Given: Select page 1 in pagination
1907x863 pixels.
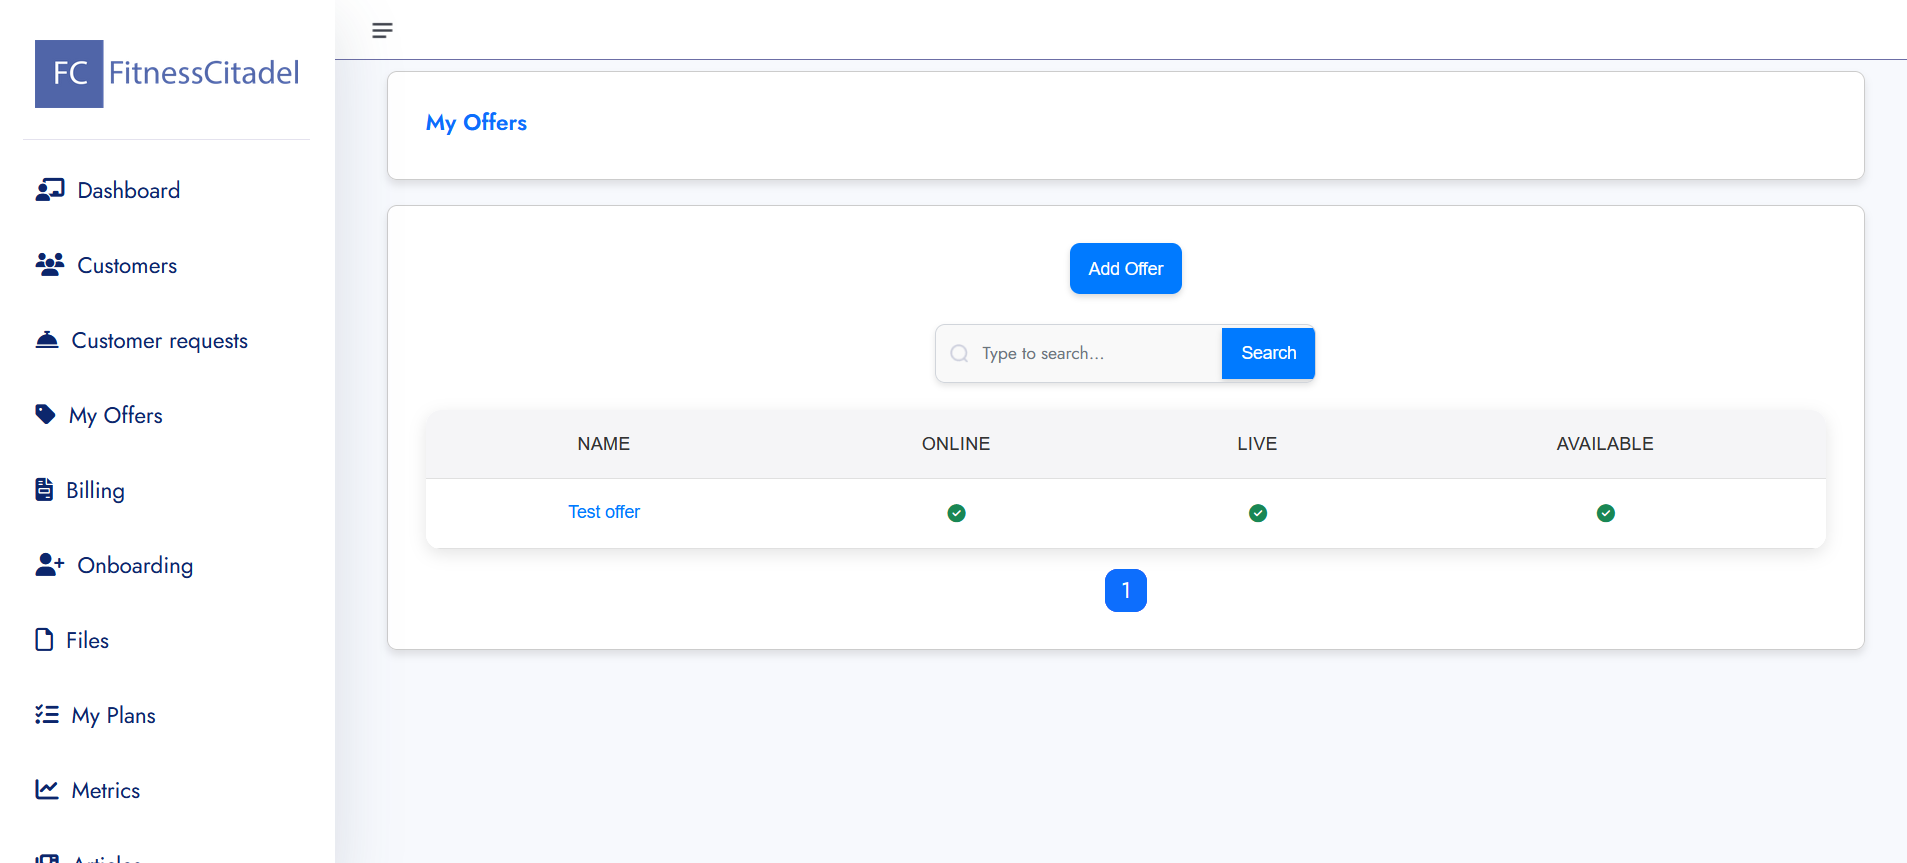Looking at the screenshot, I should pyautogui.click(x=1125, y=591).
